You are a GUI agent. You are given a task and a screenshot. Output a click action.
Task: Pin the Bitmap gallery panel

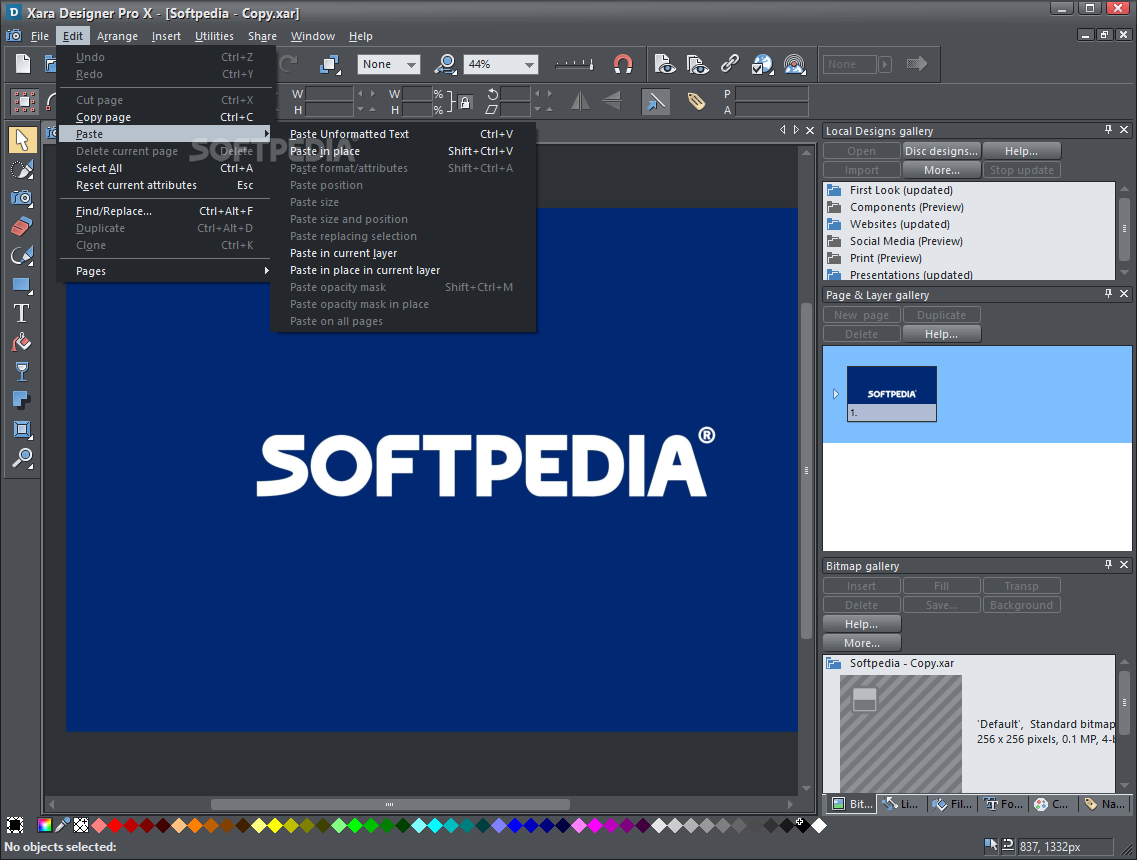point(1108,564)
